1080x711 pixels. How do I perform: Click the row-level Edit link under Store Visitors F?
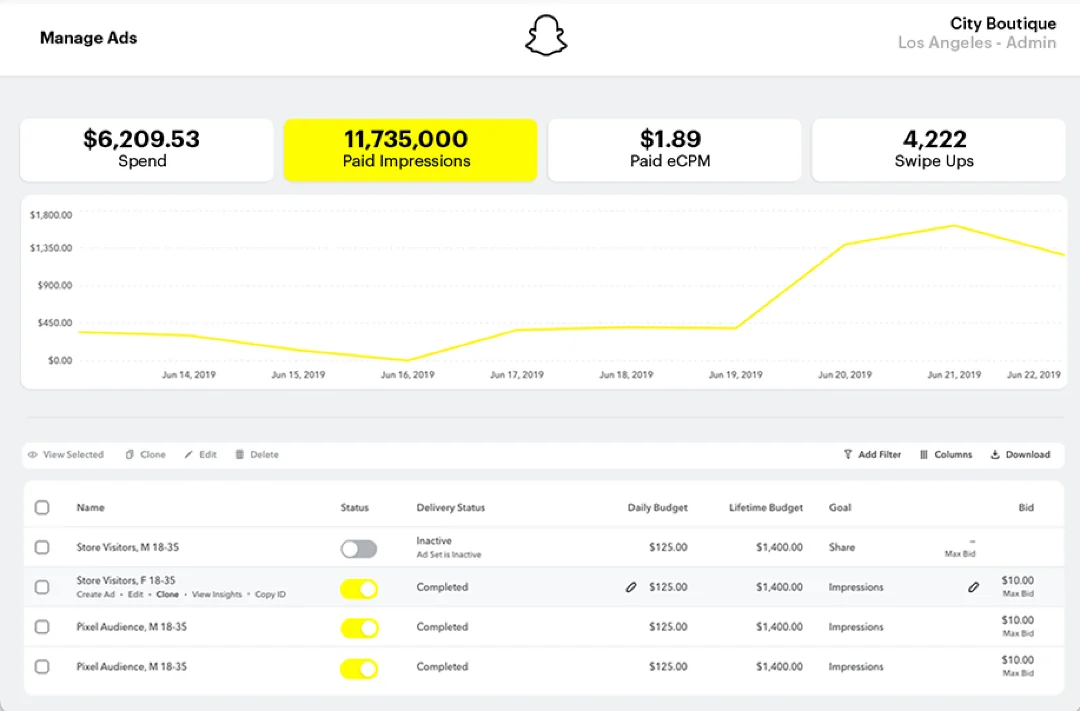[x=136, y=595]
